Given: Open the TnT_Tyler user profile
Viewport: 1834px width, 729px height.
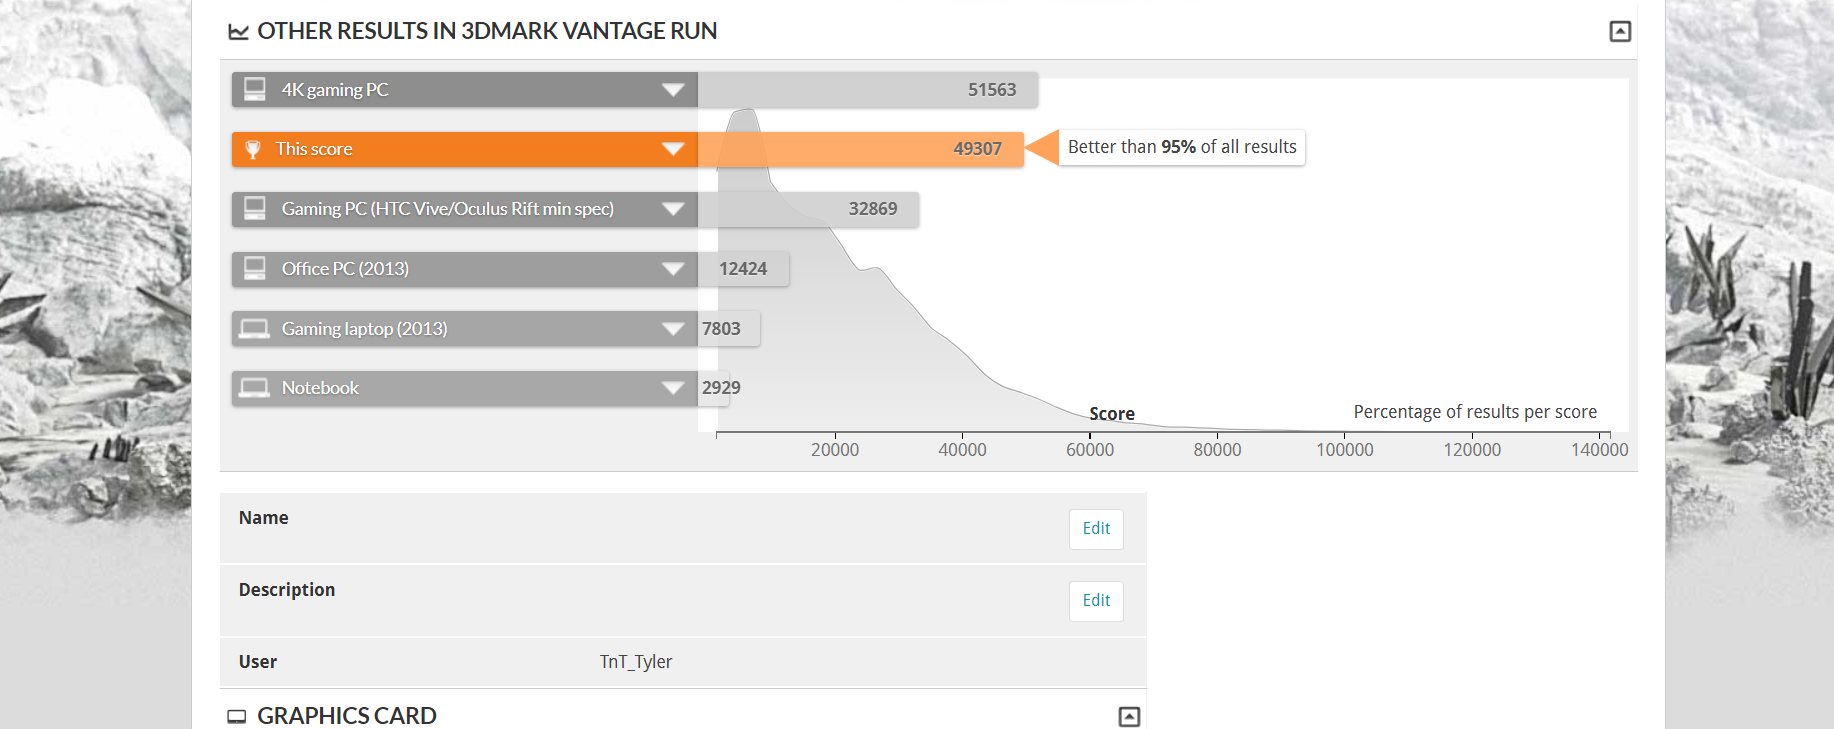Looking at the screenshot, I should pyautogui.click(x=636, y=662).
